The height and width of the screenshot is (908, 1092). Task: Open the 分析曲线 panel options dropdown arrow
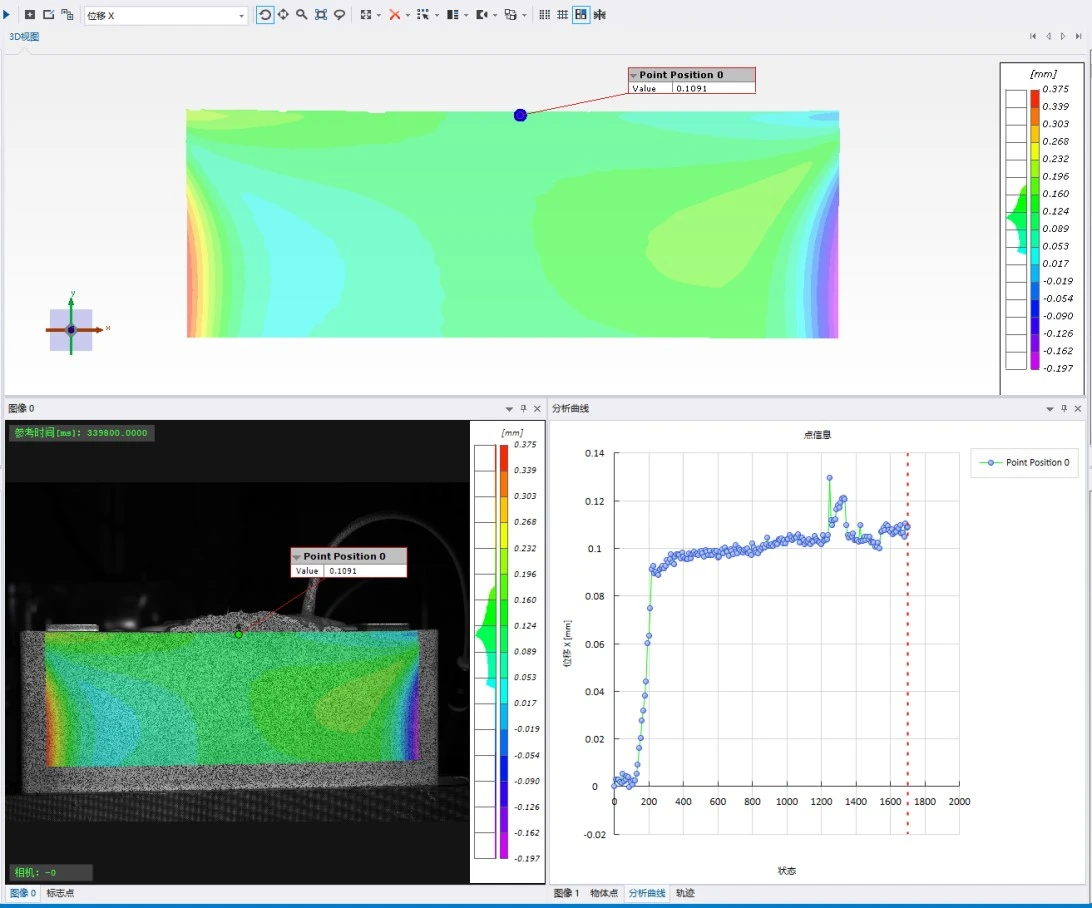(x=1049, y=409)
